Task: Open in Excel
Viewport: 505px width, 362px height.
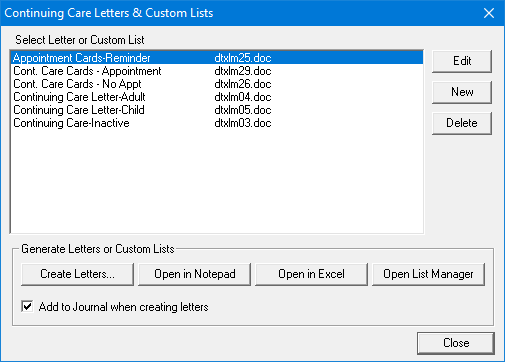Action: point(311,274)
